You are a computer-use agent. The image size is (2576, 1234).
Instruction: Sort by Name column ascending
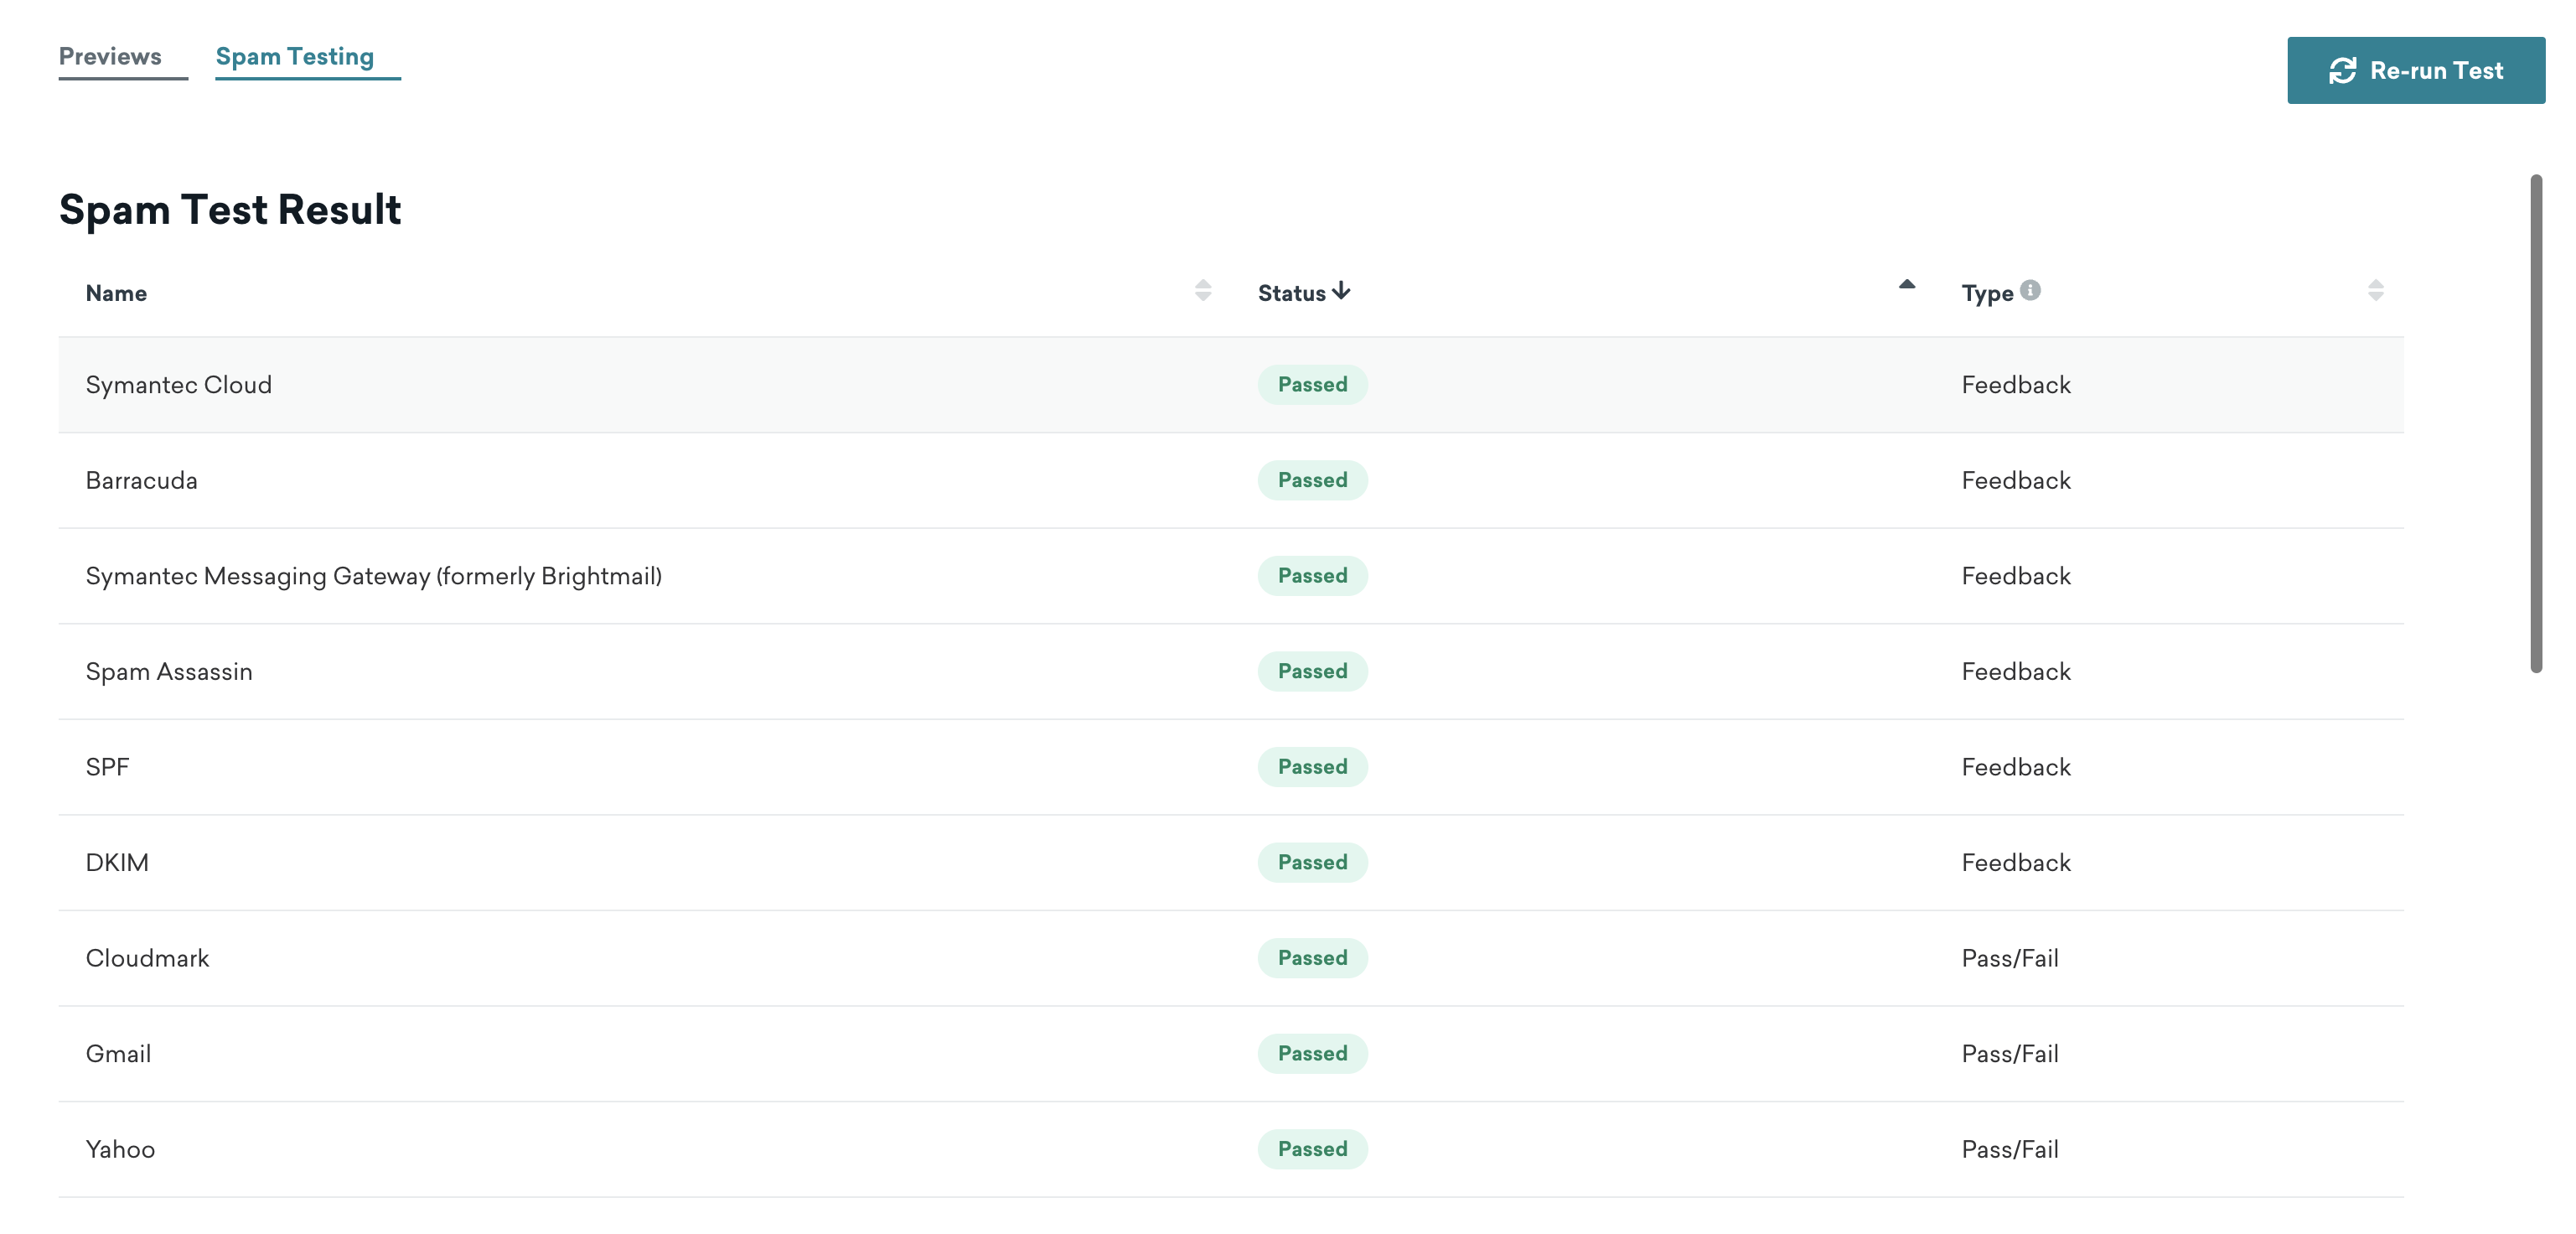1204,284
